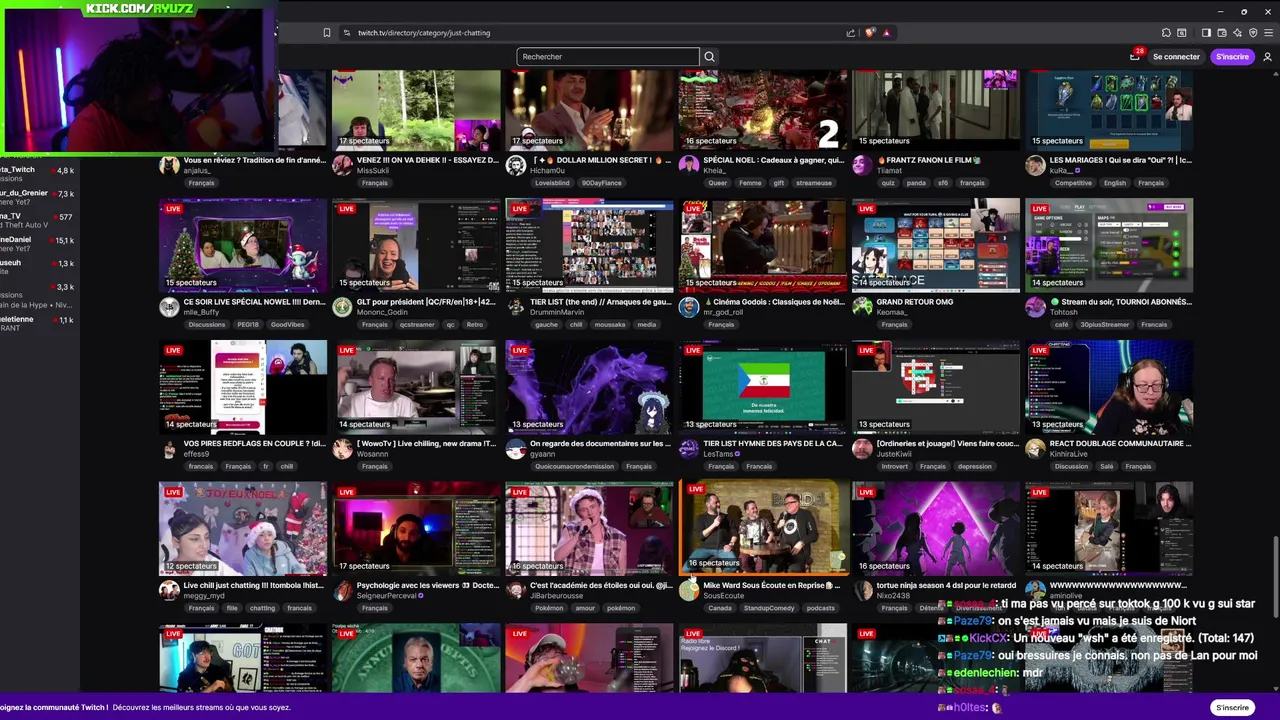Select the PEGI18 tag under mile_Buffy
This screenshot has height=720, width=1280.
coord(249,325)
